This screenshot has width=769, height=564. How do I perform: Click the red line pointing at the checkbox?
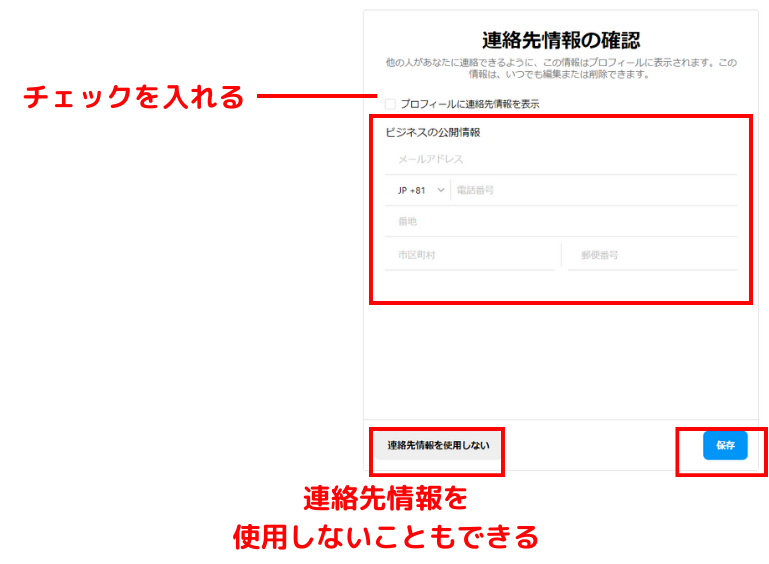pyautogui.click(x=315, y=97)
